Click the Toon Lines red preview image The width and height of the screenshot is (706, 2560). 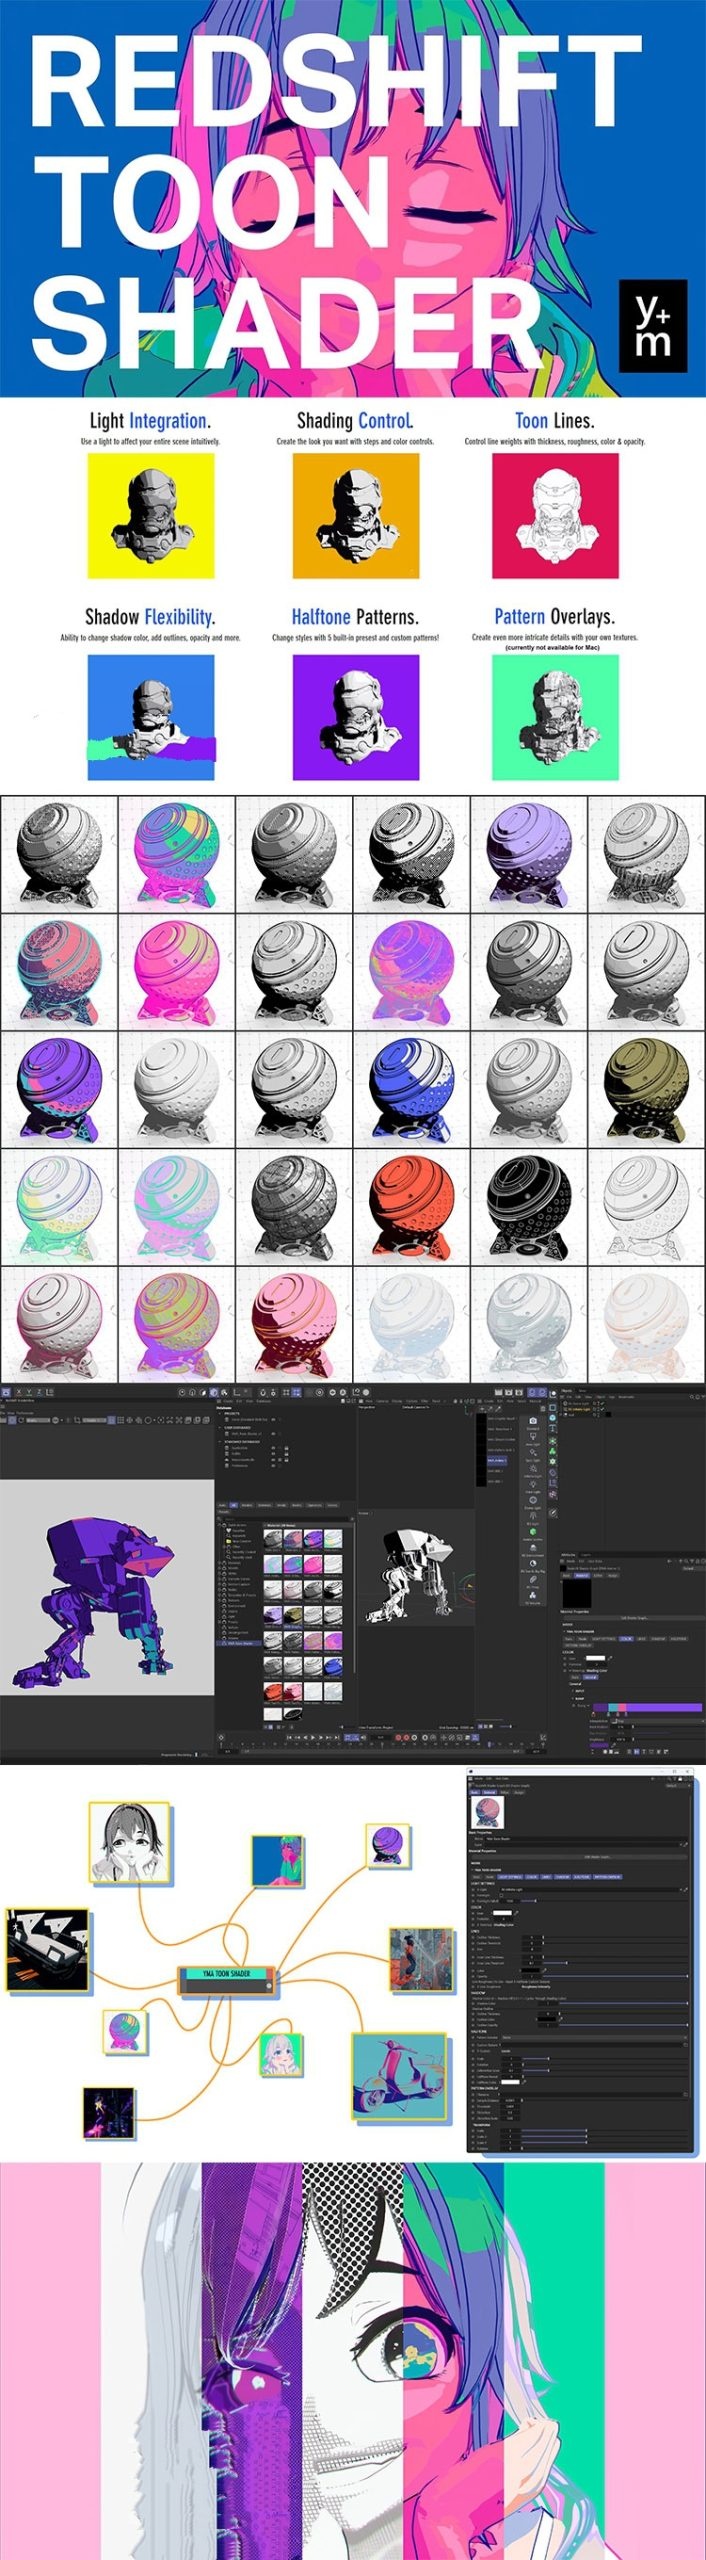[555, 516]
